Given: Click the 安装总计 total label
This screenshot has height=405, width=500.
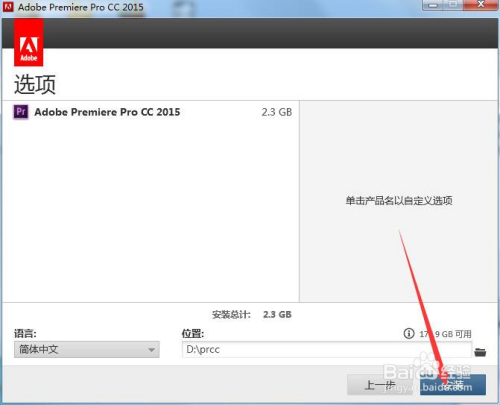Looking at the screenshot, I should [x=231, y=314].
